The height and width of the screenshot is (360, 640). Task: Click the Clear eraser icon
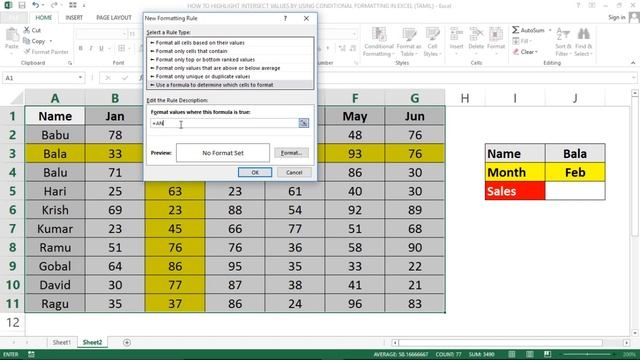point(516,51)
